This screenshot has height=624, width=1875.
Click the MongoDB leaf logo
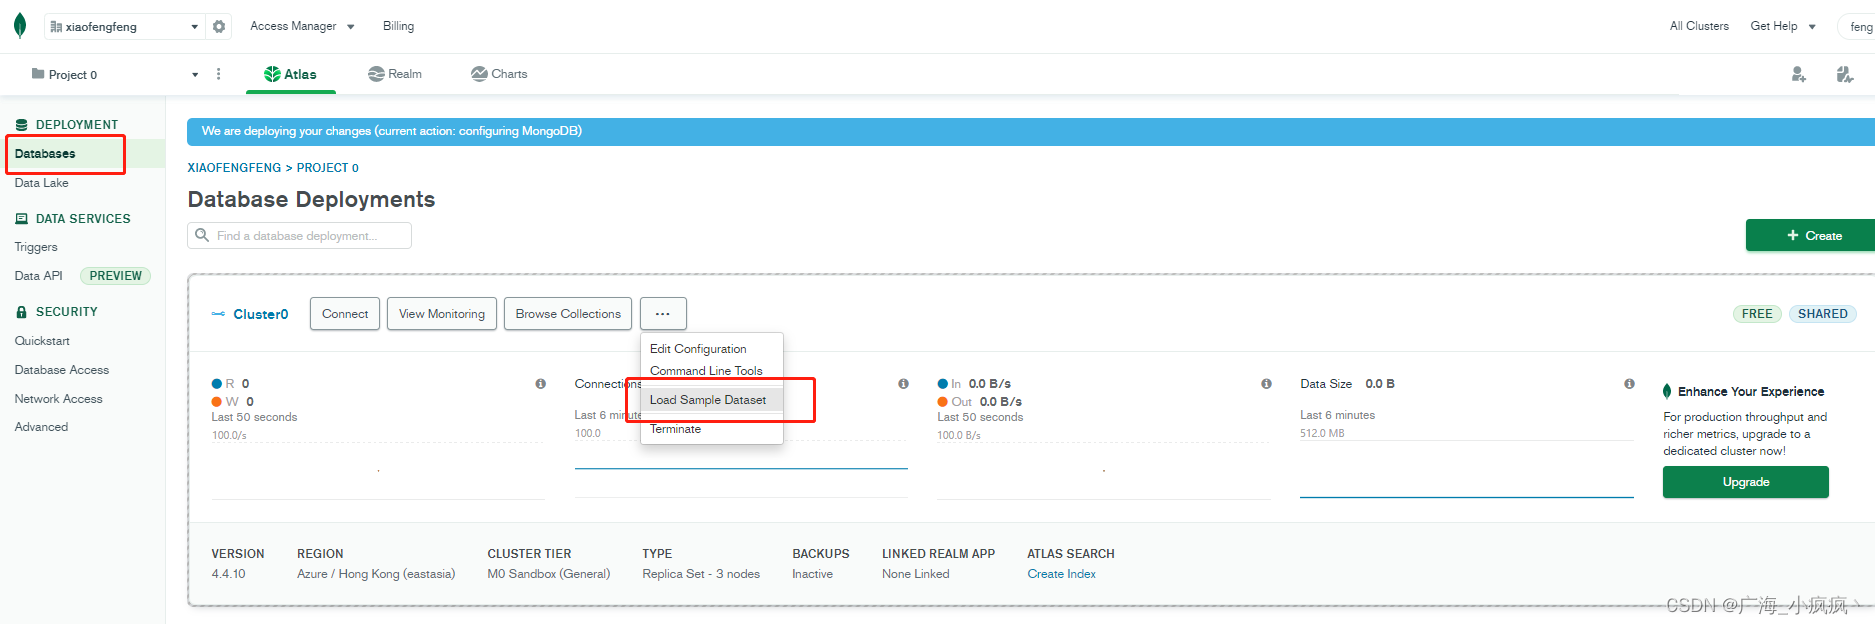coord(20,26)
